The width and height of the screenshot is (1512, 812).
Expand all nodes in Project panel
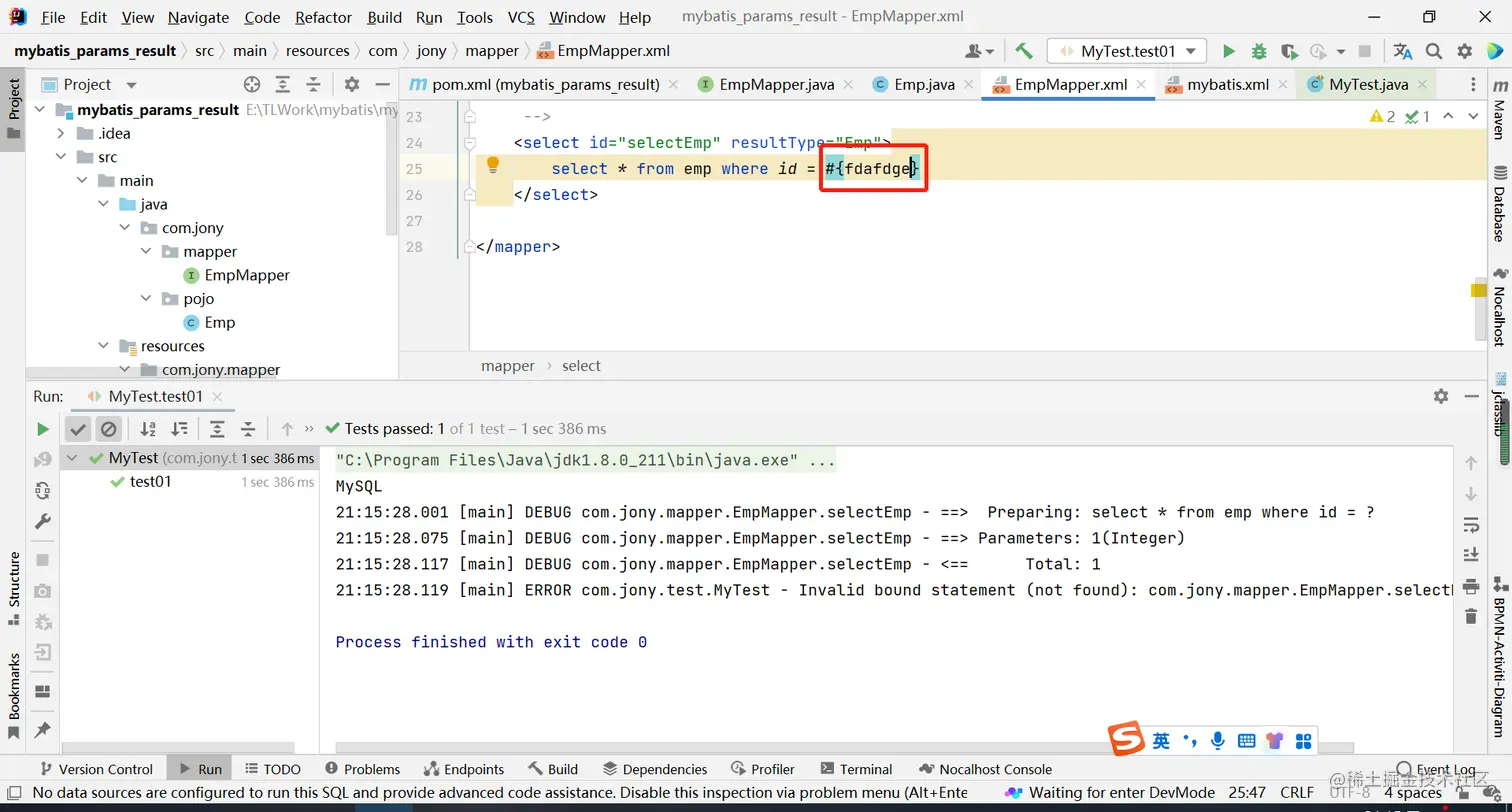[283, 85]
